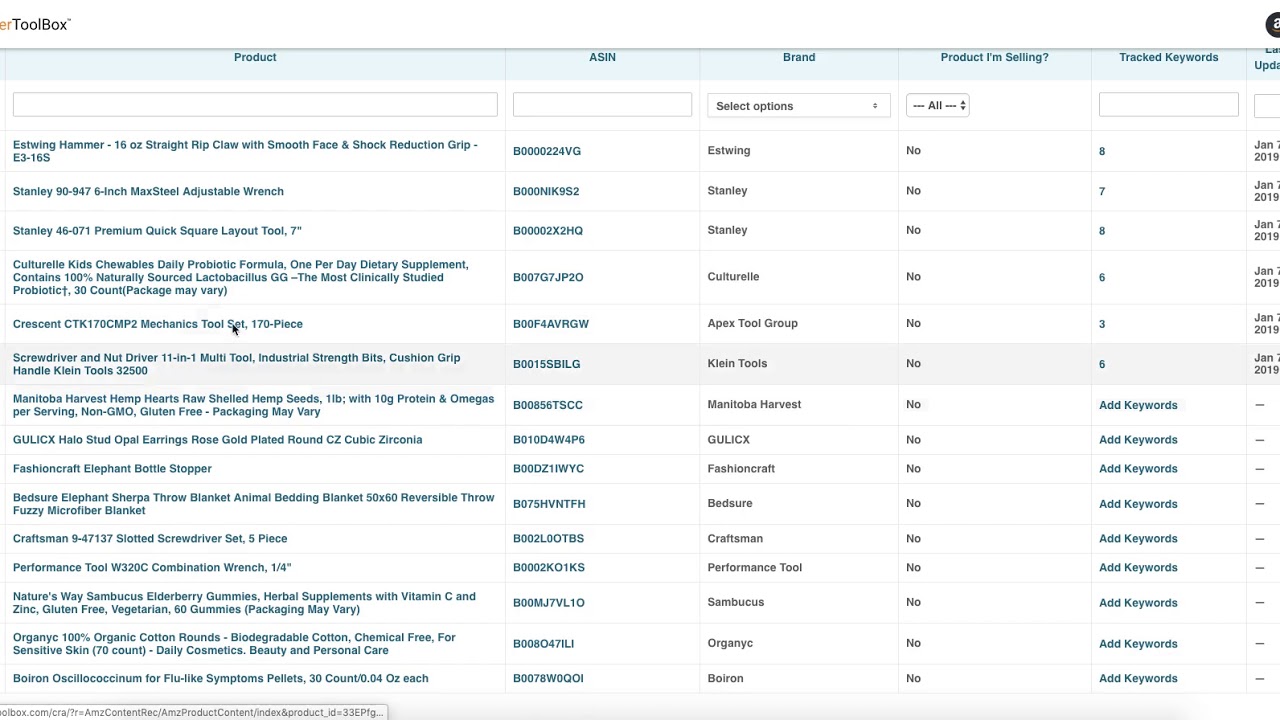
Task: Add Keywords for Manitoba Harvest row
Action: pos(1138,405)
